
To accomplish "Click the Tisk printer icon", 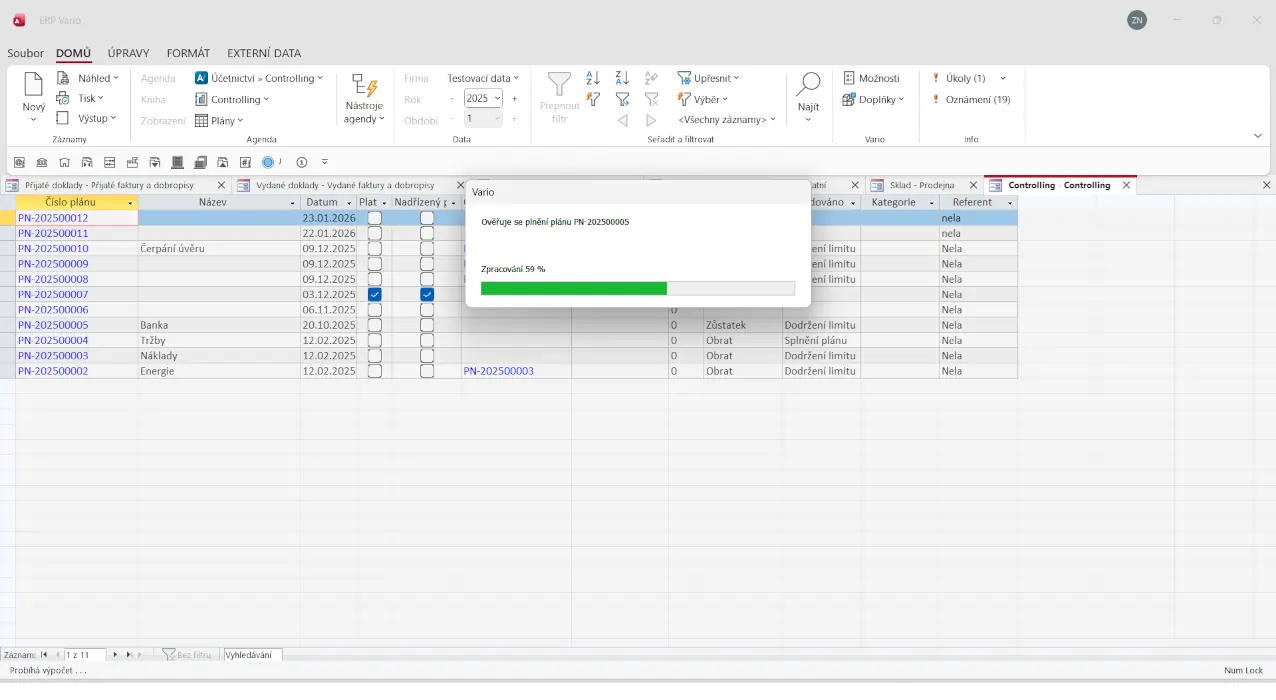I will click(x=63, y=98).
